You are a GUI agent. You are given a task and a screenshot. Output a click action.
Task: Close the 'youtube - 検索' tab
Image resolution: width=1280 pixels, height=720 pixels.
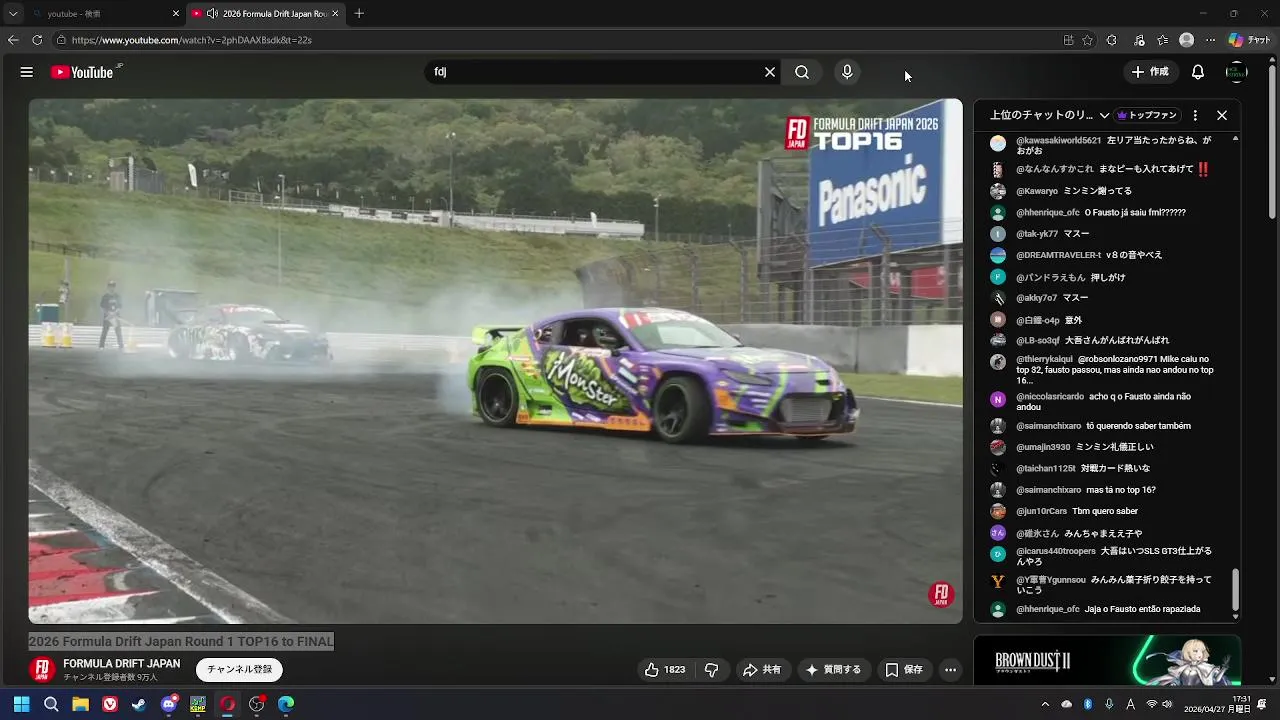click(176, 14)
